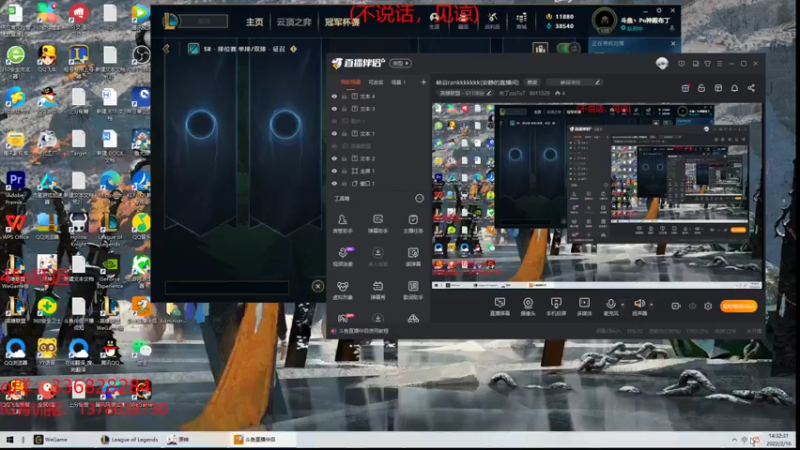Add 多媒体 multimedia source
This screenshot has width=800, height=450.
[584, 307]
